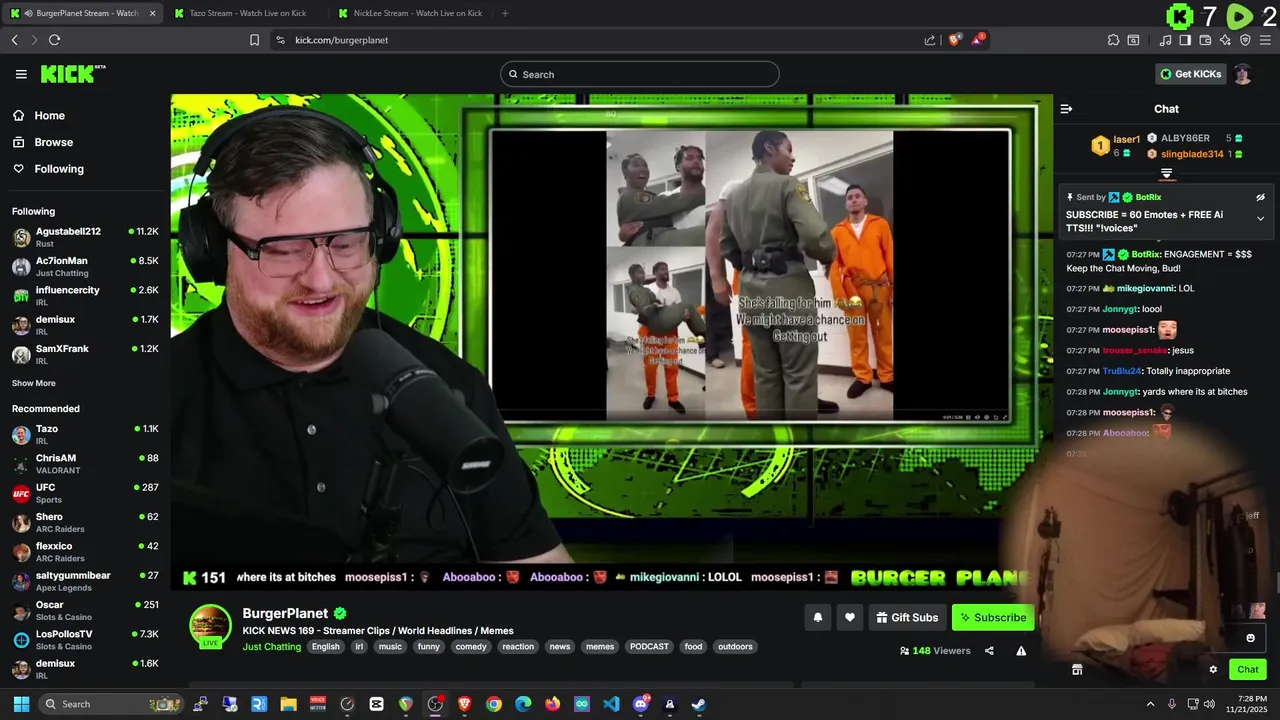1280x720 pixels.
Task: Open the browser main menu
Action: click(x=1266, y=40)
